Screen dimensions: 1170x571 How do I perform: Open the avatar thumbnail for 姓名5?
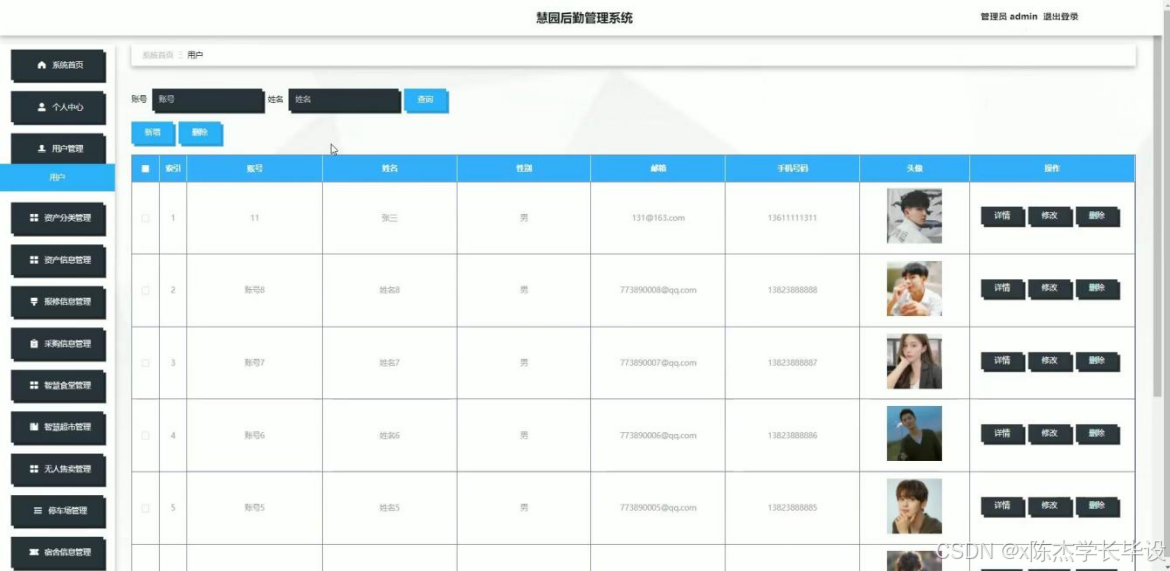click(x=914, y=505)
